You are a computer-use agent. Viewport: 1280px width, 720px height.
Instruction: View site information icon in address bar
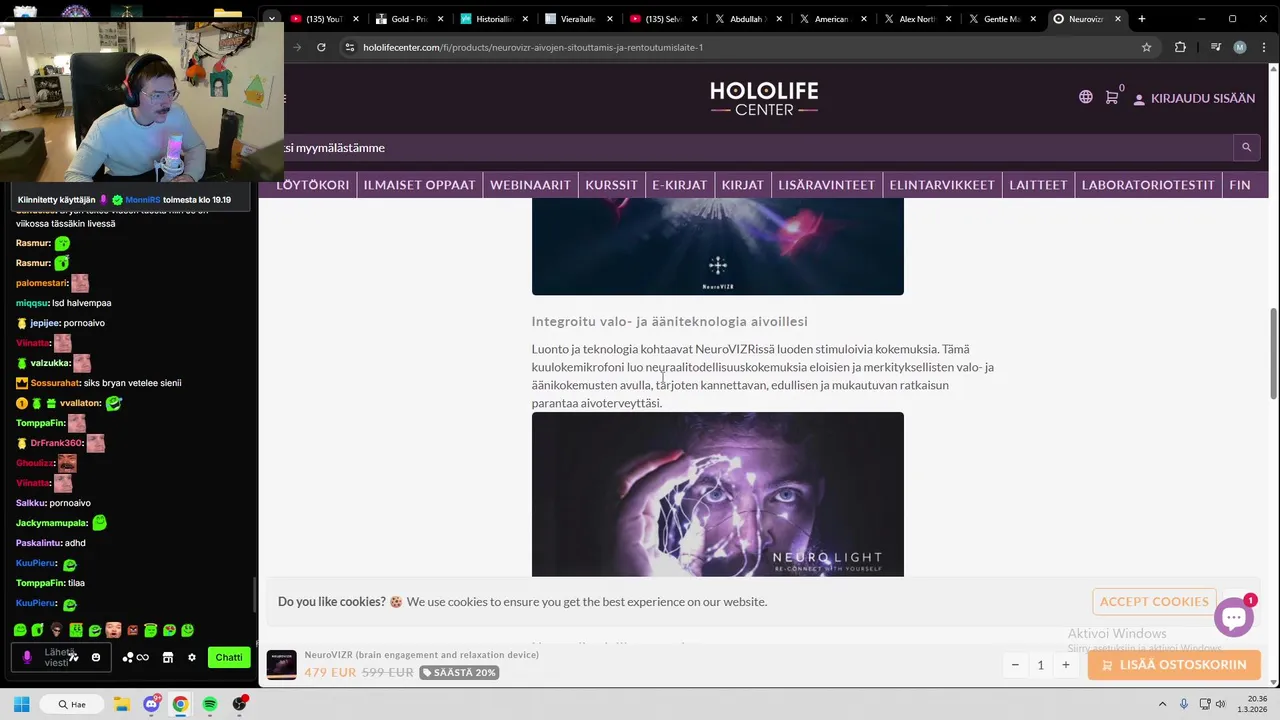coord(349,47)
